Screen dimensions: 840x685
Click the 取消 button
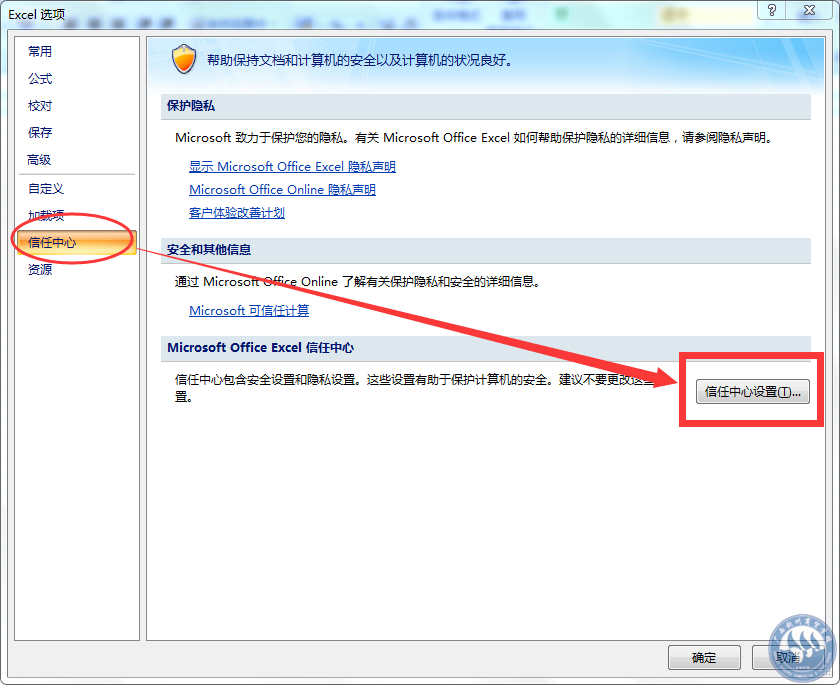(788, 658)
